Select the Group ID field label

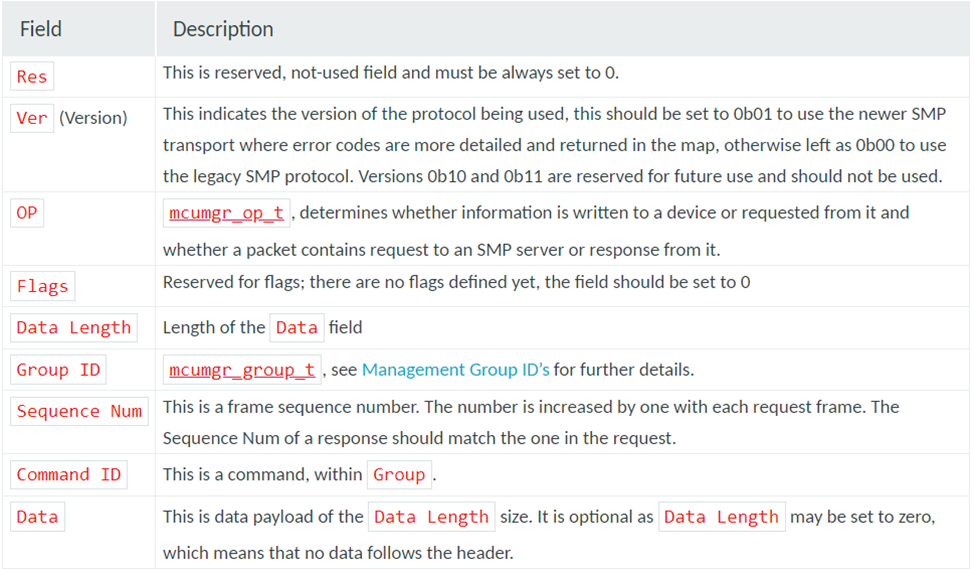coord(58,370)
